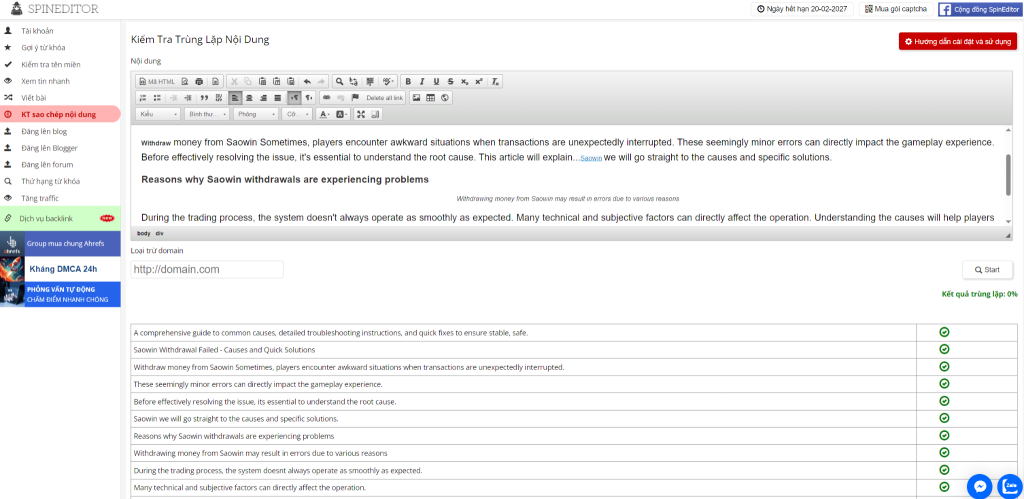Click the print icon in editor toolbar

point(200,81)
